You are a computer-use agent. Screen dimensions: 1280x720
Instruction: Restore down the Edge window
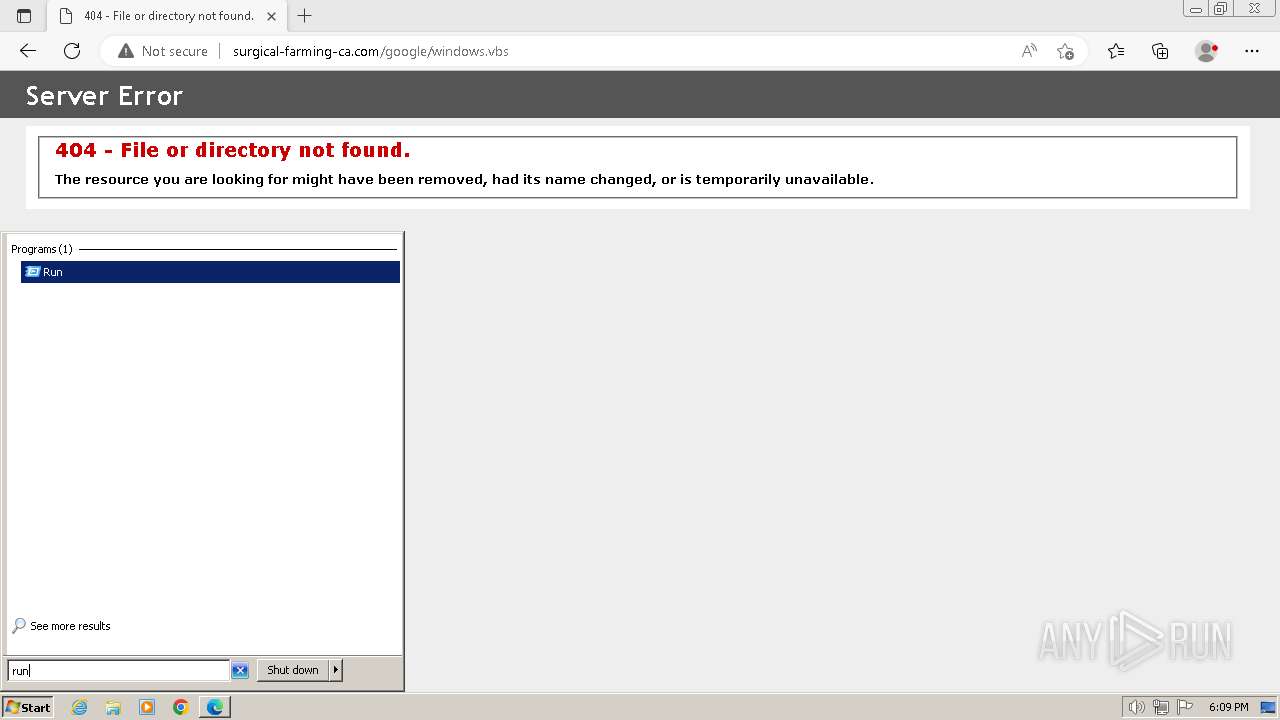pyautogui.click(x=1220, y=9)
